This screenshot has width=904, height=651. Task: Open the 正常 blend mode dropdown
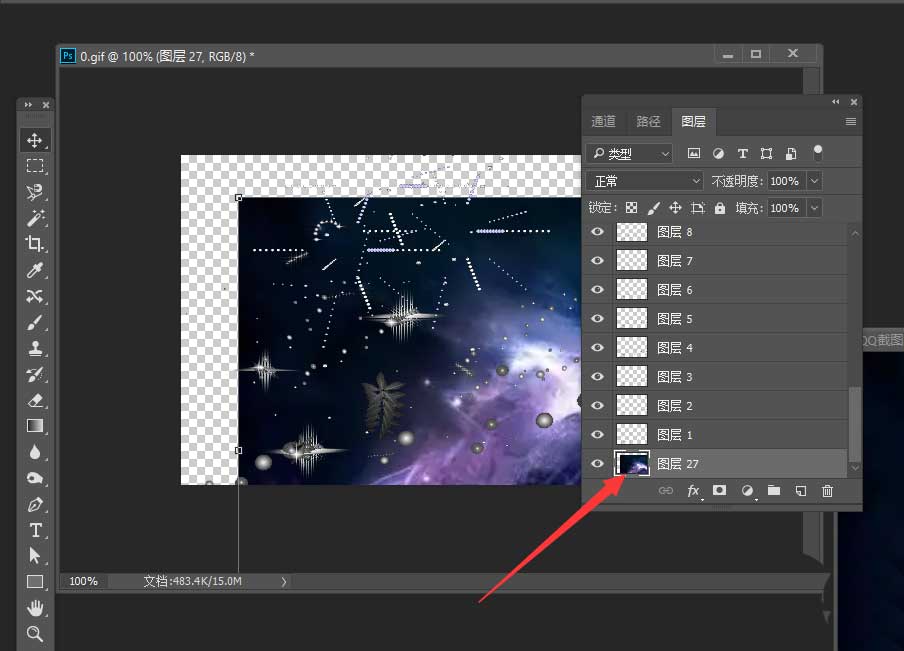pos(645,181)
